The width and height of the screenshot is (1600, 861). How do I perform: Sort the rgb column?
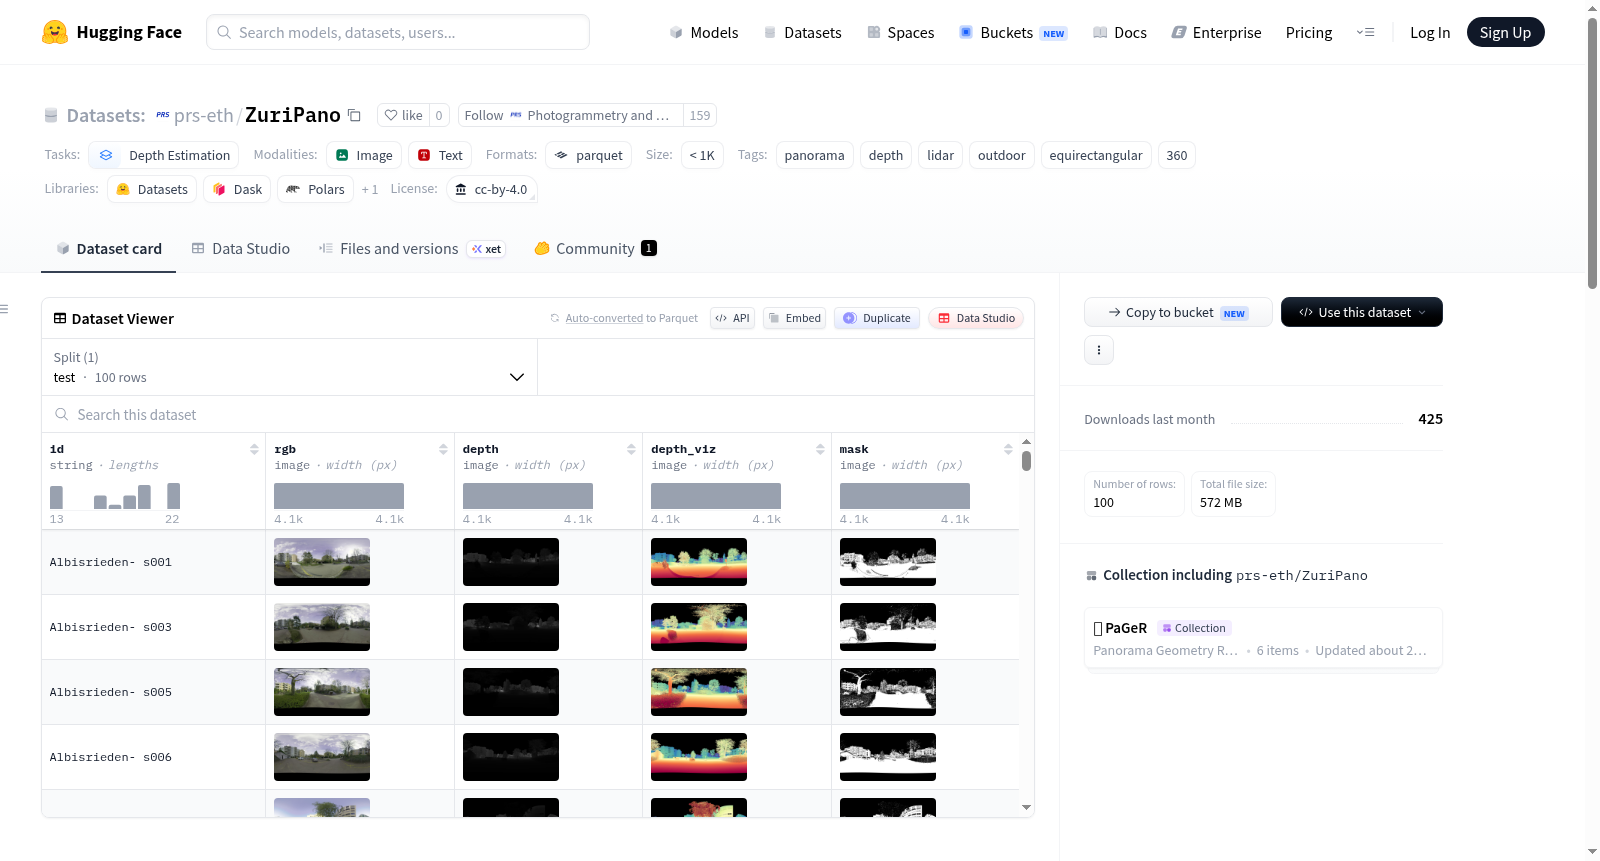pyautogui.click(x=443, y=450)
